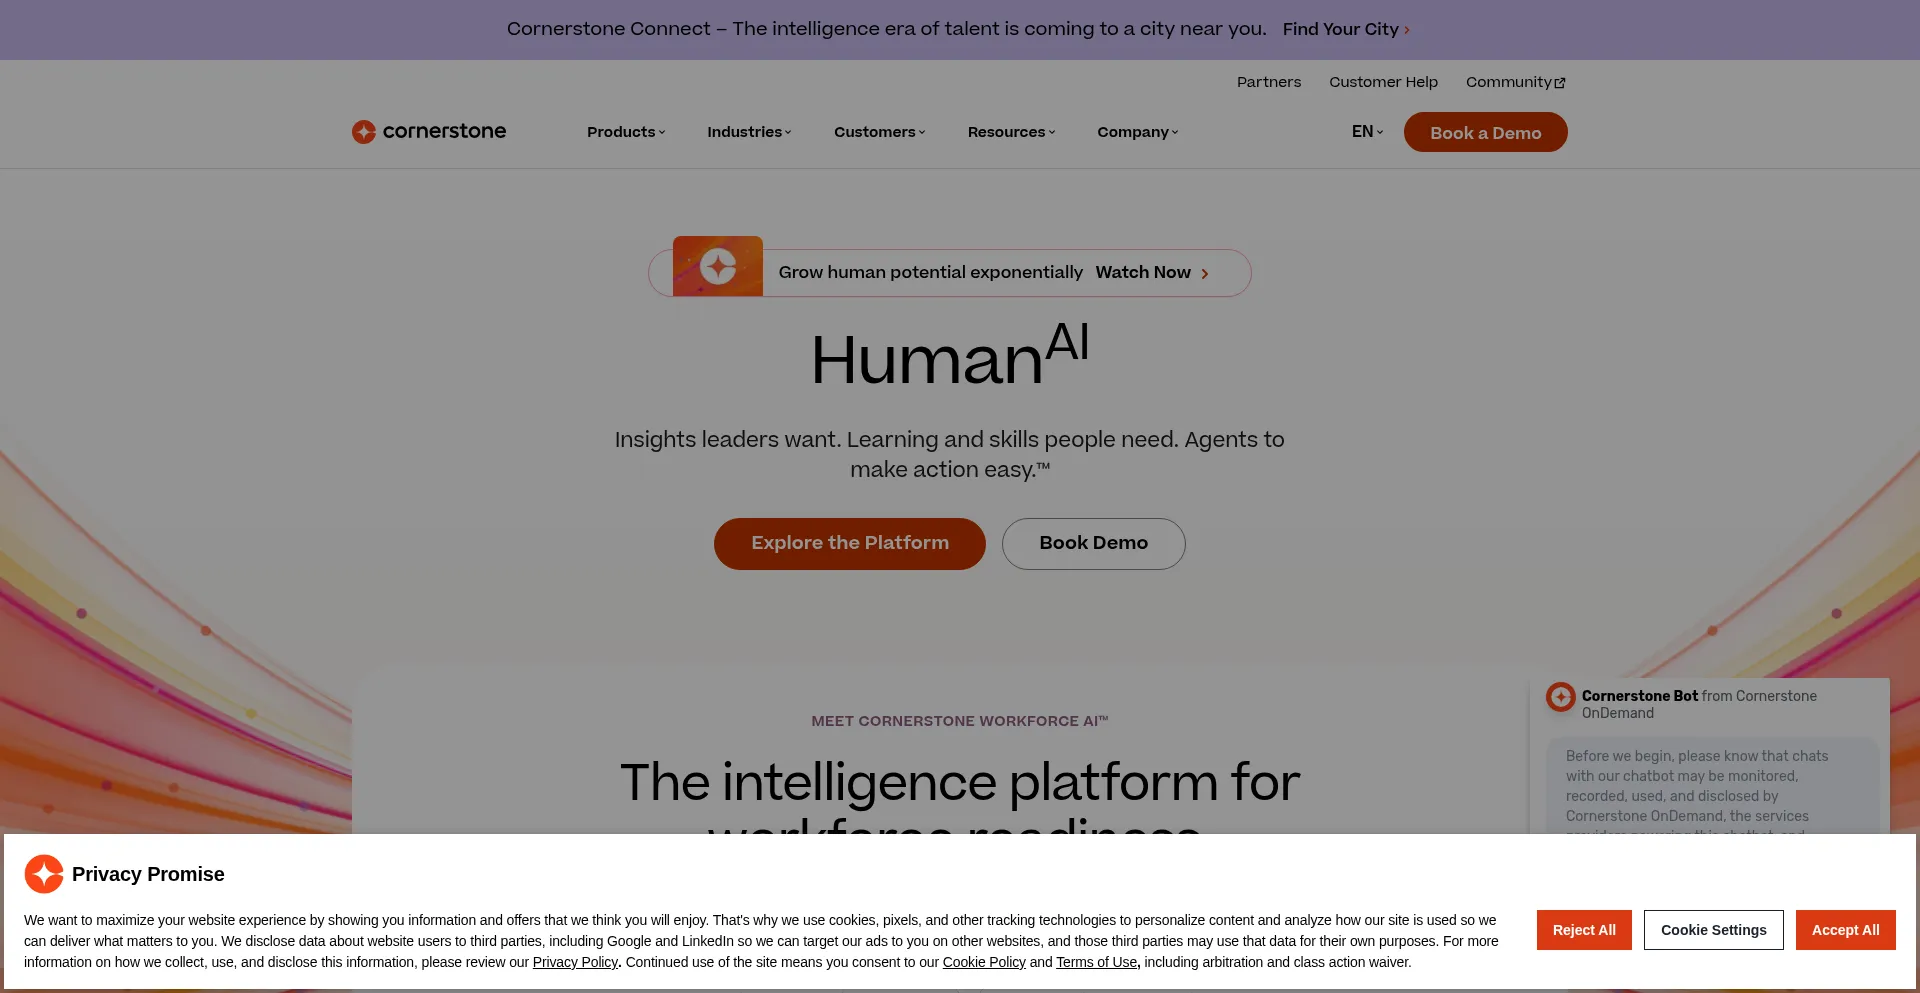Viewport: 1920px width, 993px height.
Task: Click 'MEET CORNERSTONE WORKFORCE AI' label
Action: (x=960, y=721)
